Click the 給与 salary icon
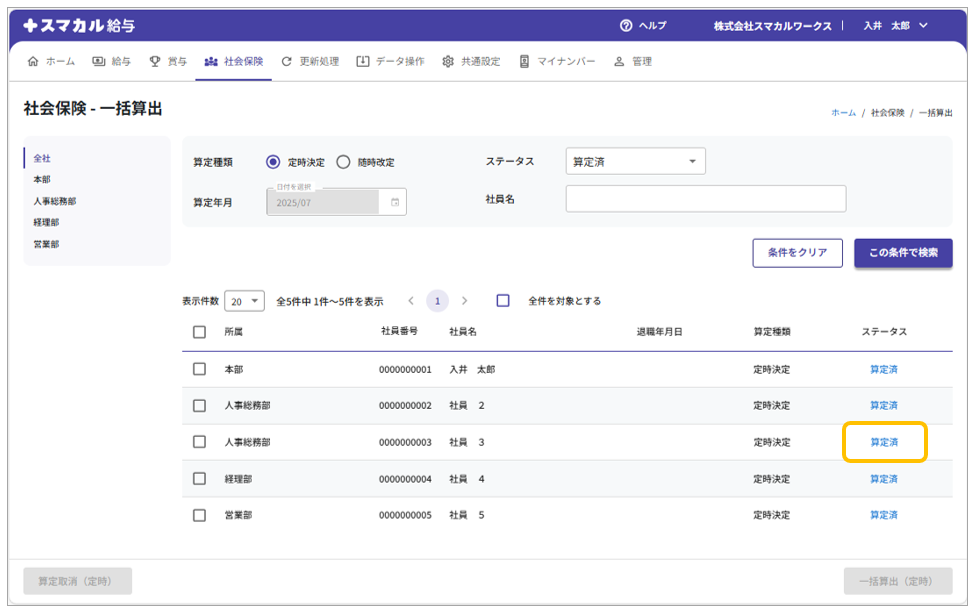Screen dimensions: 976x611 pos(99,61)
